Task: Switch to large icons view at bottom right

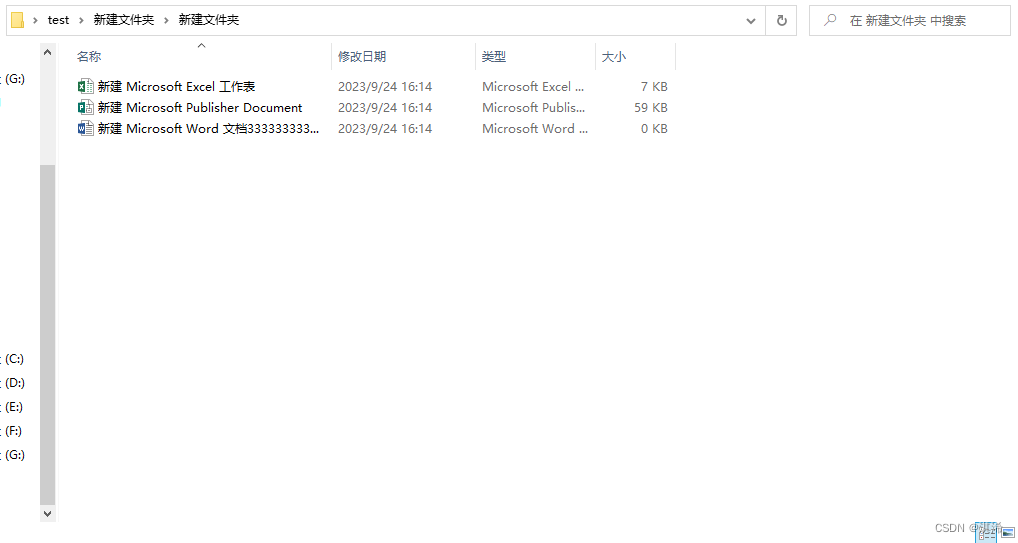Action: [1008, 533]
